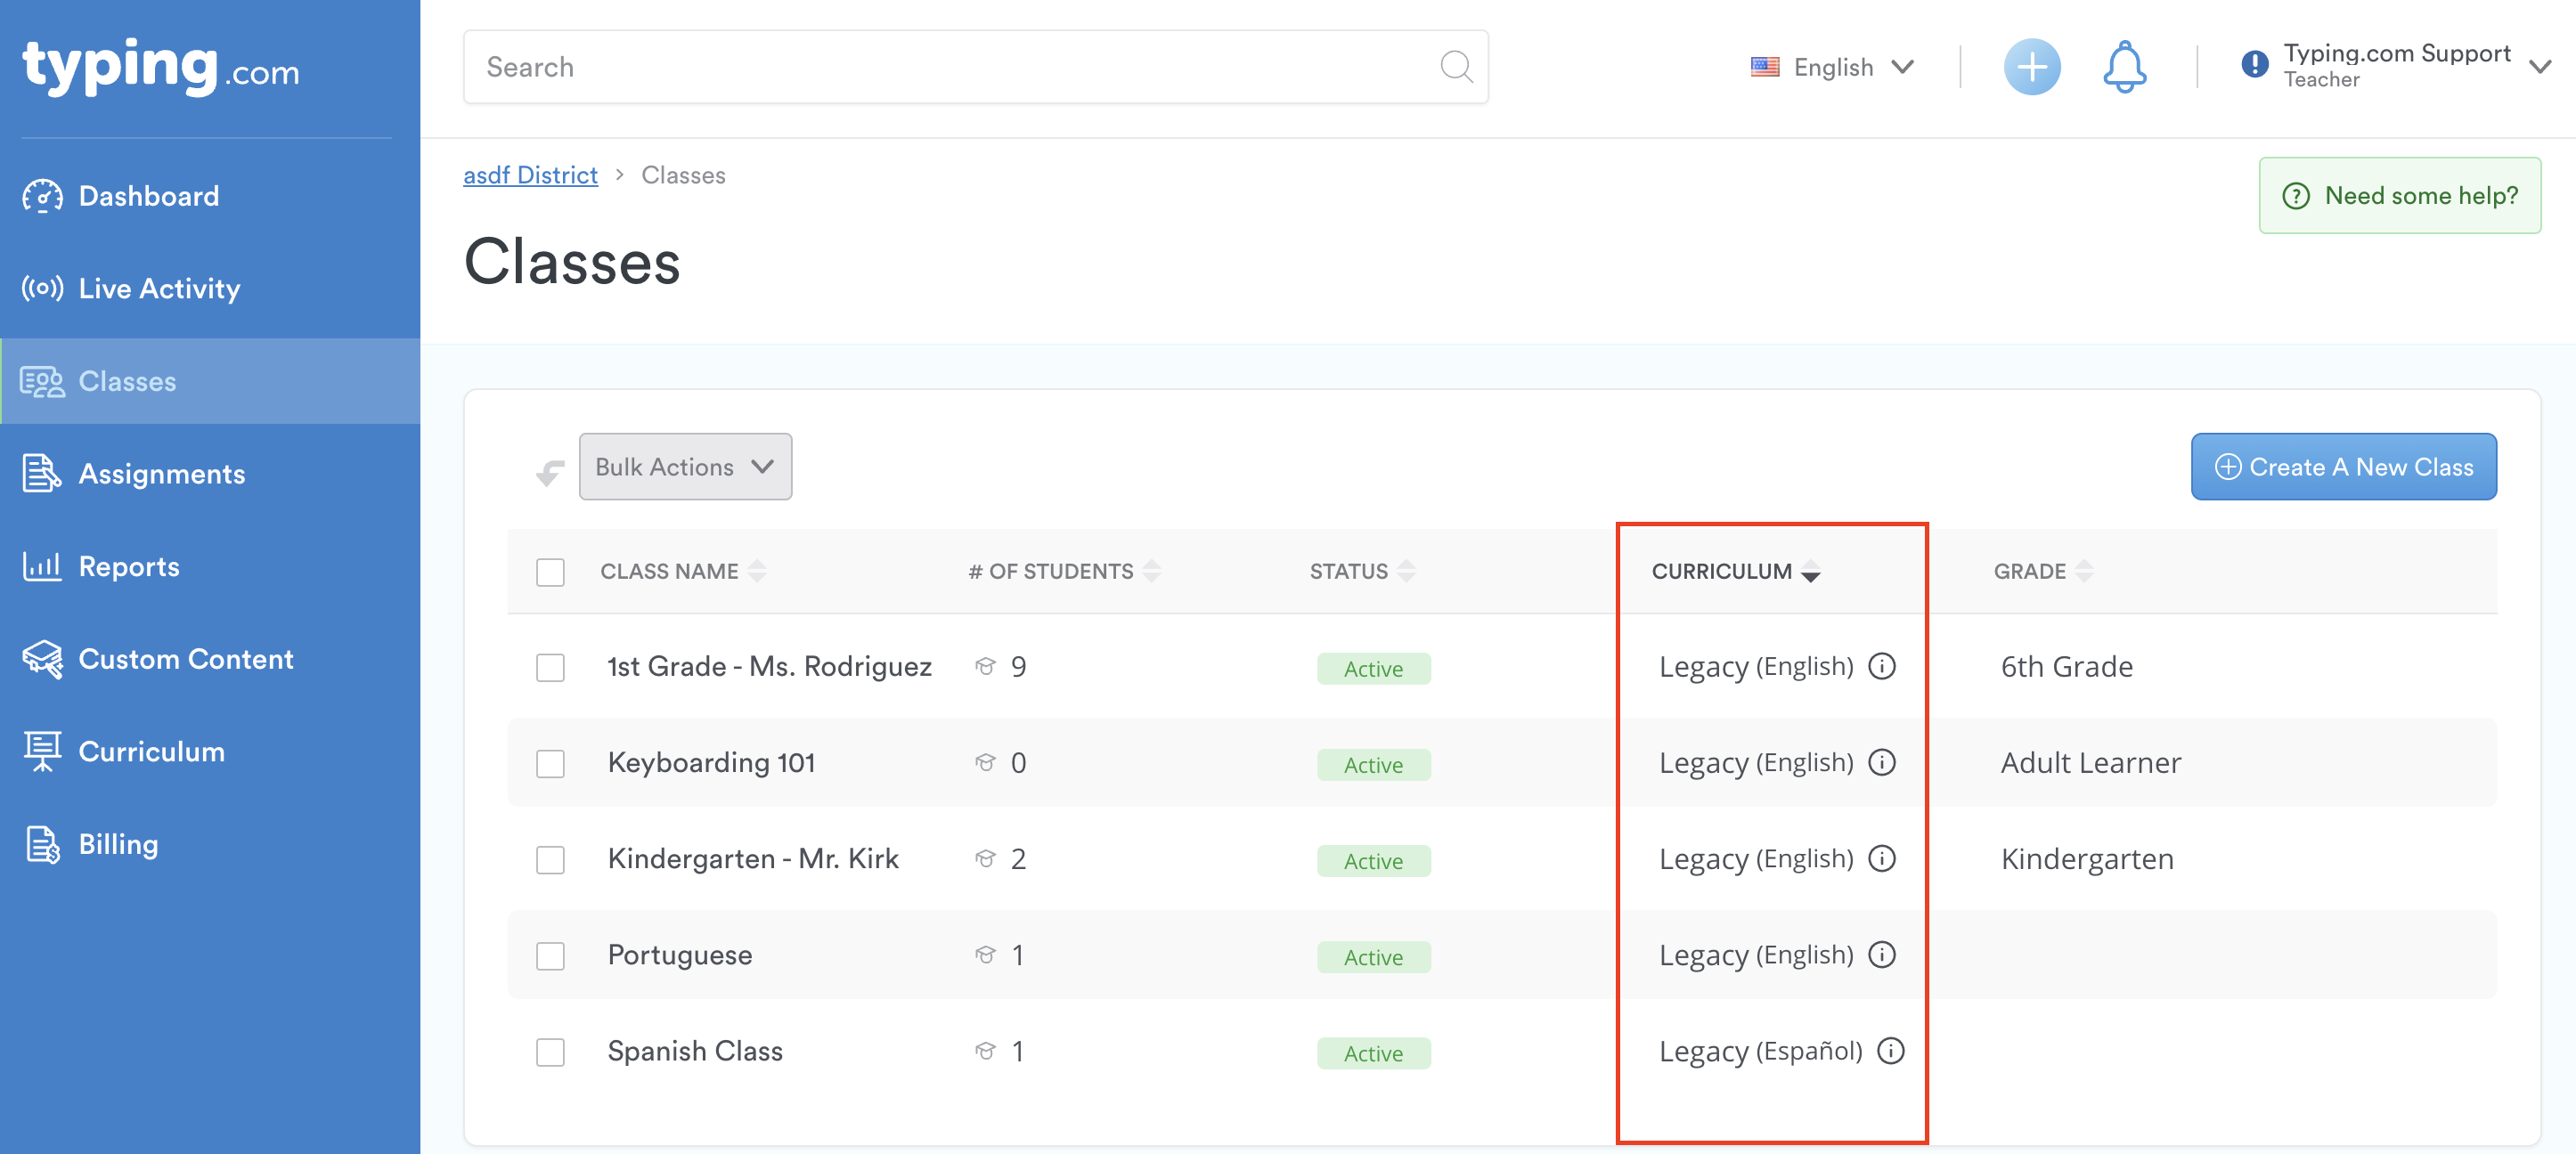Image resolution: width=2576 pixels, height=1154 pixels.
Task: Tick checkbox for Portuguese class
Action: (x=550, y=956)
